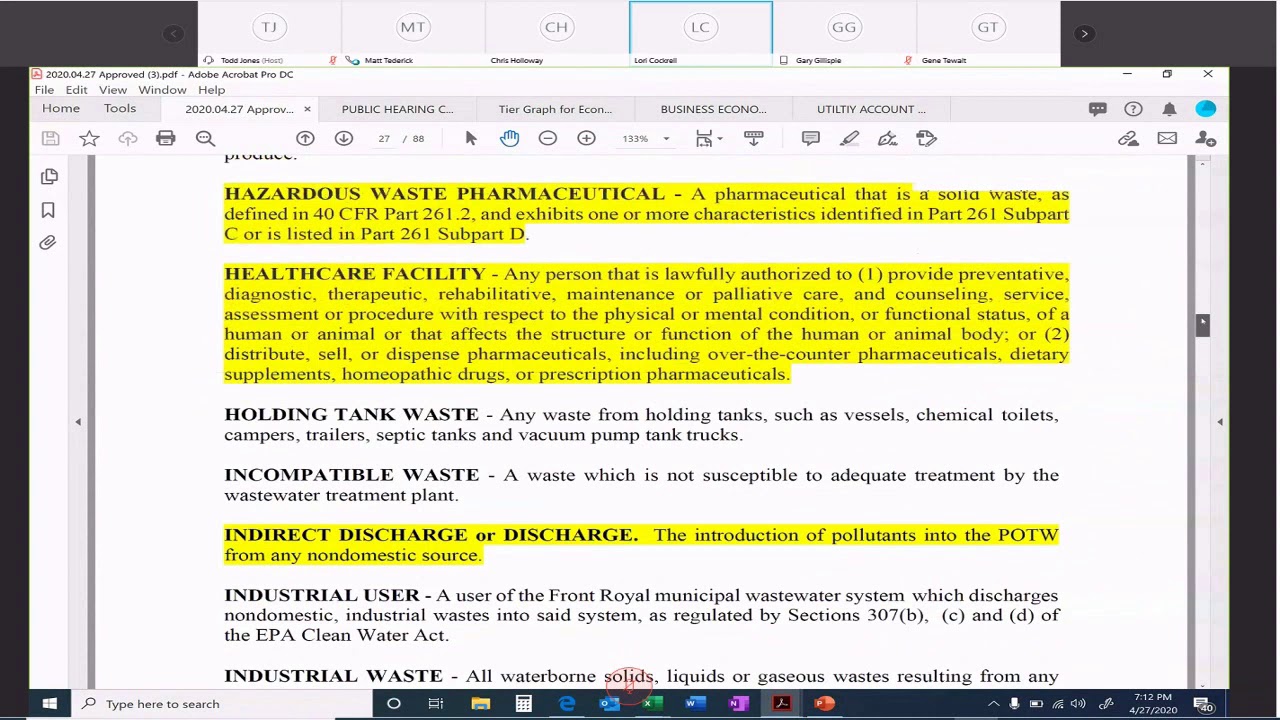This screenshot has height=720, width=1280.
Task: Switch to the UTILTIY ACCOUNT tab
Action: [x=871, y=109]
